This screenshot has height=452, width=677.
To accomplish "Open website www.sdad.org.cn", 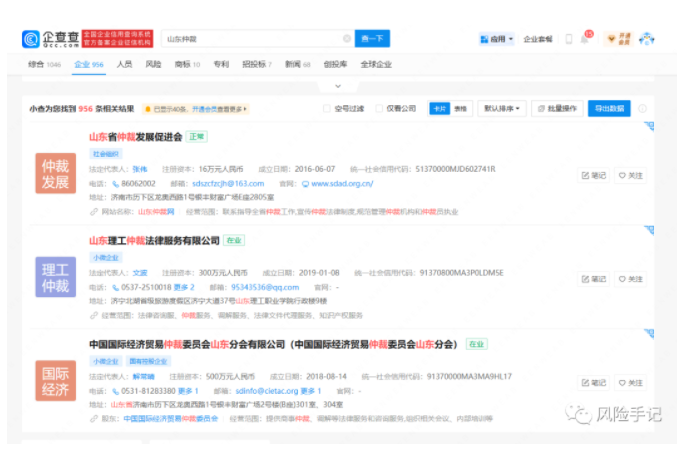I will (x=342, y=183).
